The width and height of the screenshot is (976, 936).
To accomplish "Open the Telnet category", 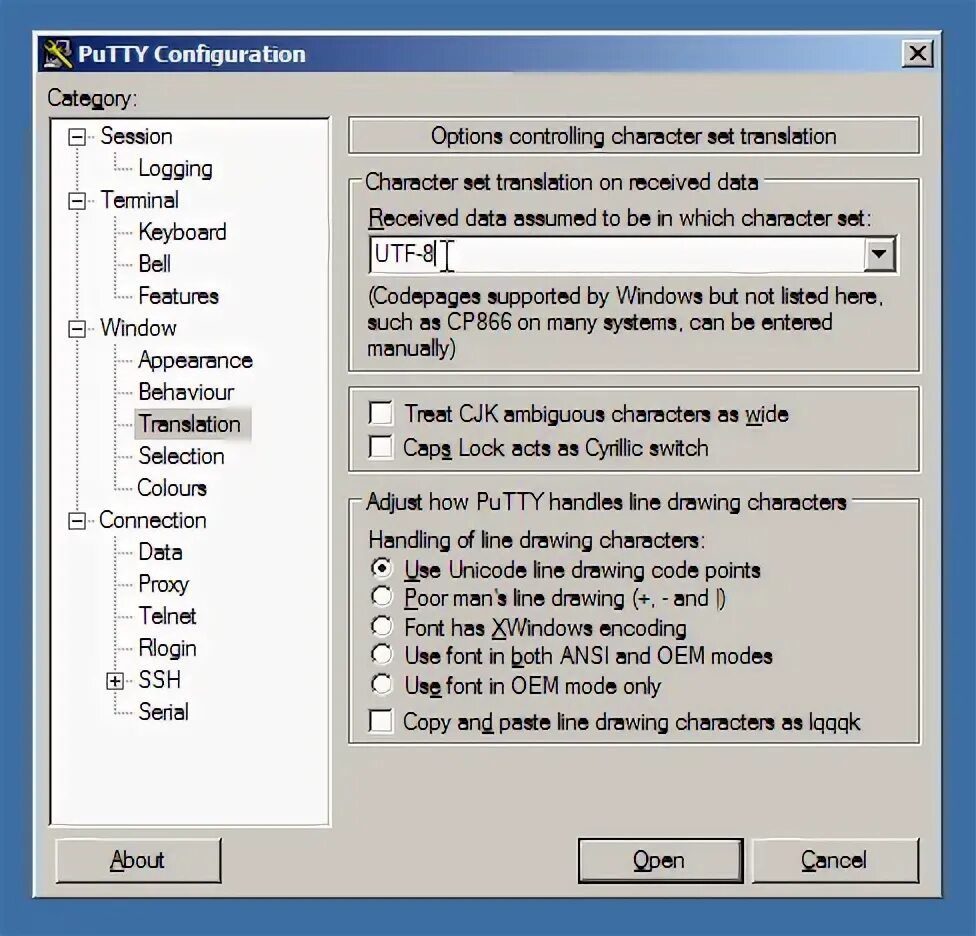I will (x=167, y=616).
